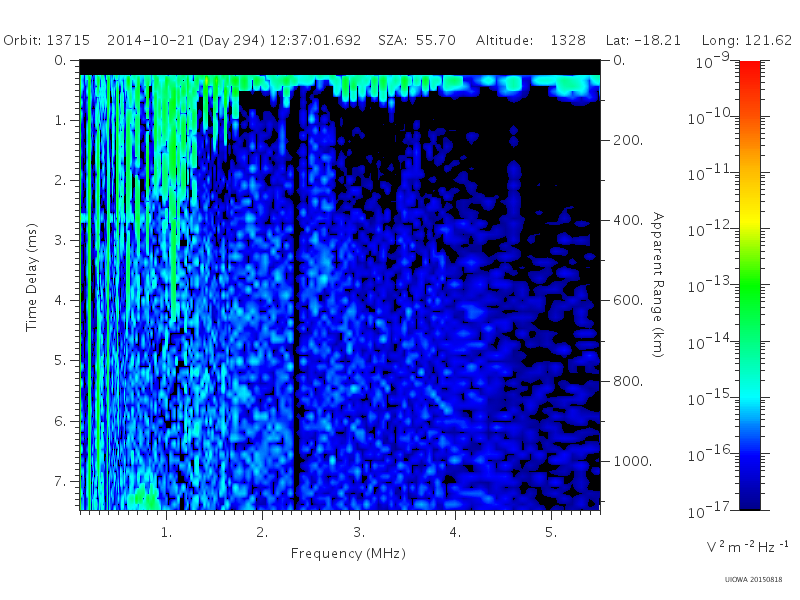Click the 'Apparent Range (km)' axis label
Screen dimensions: 800x600
tap(658, 285)
